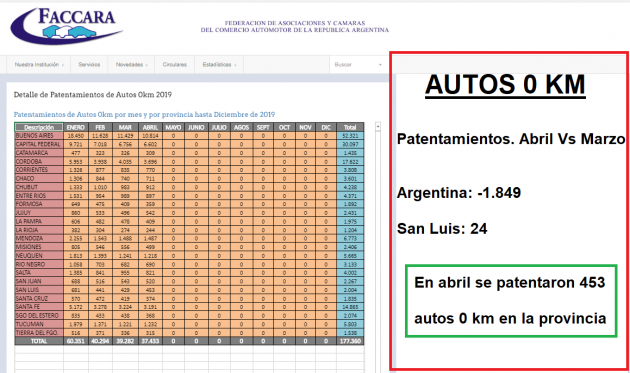Select the TIERRA DEL FGO. row label

(39, 333)
